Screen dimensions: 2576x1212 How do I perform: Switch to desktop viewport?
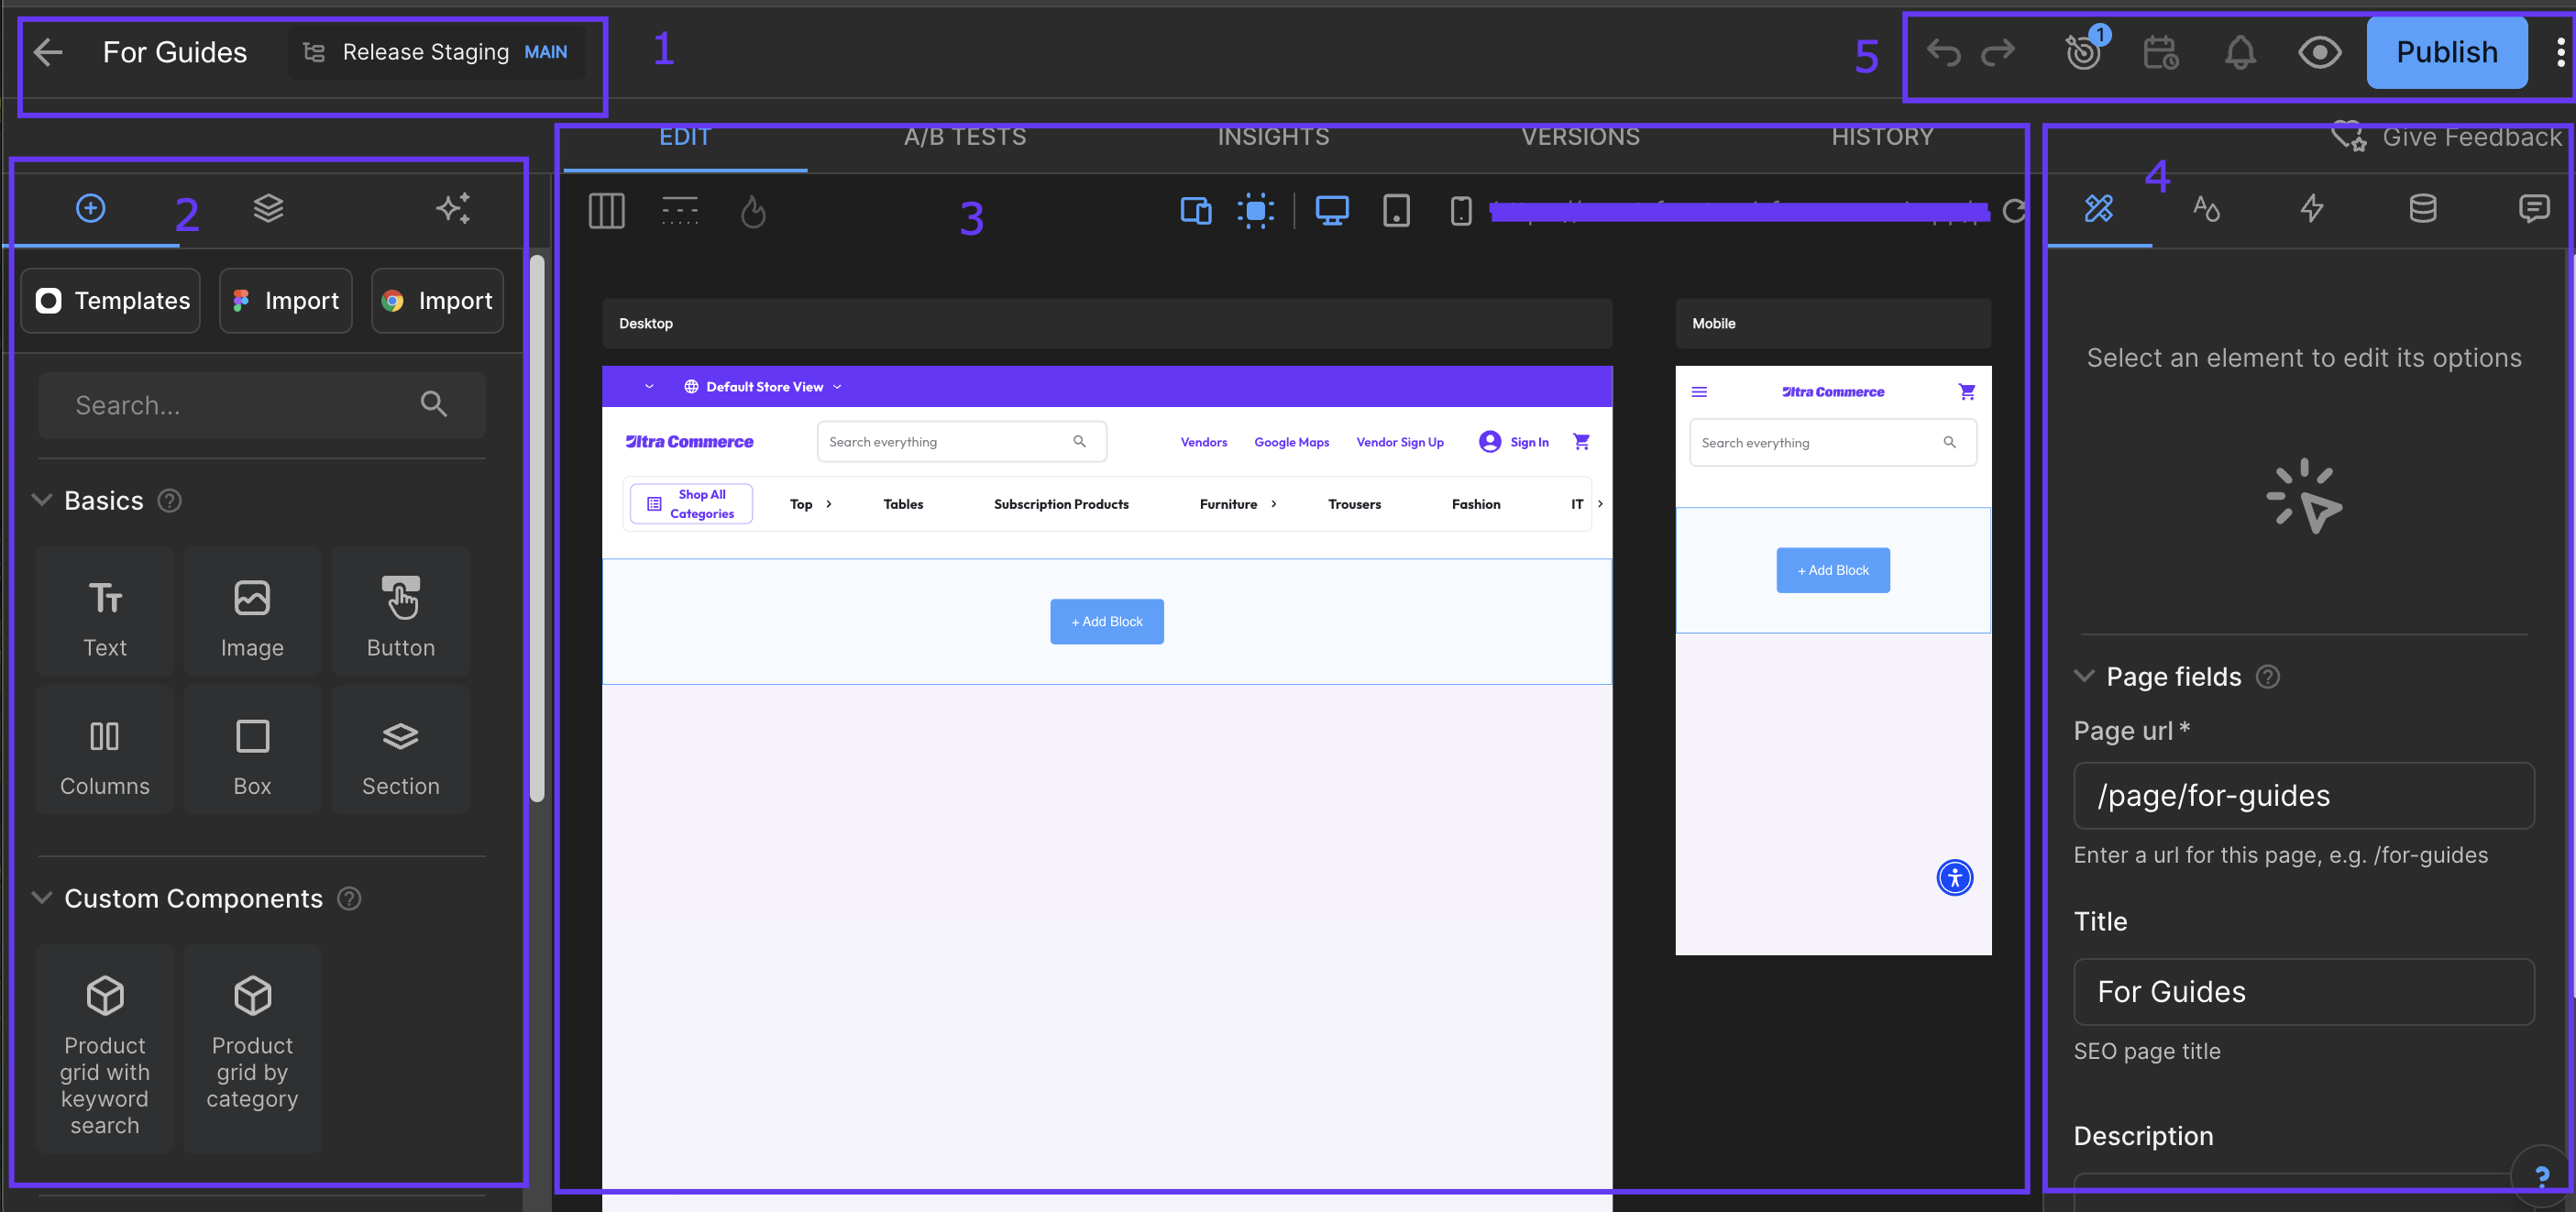(x=1332, y=211)
